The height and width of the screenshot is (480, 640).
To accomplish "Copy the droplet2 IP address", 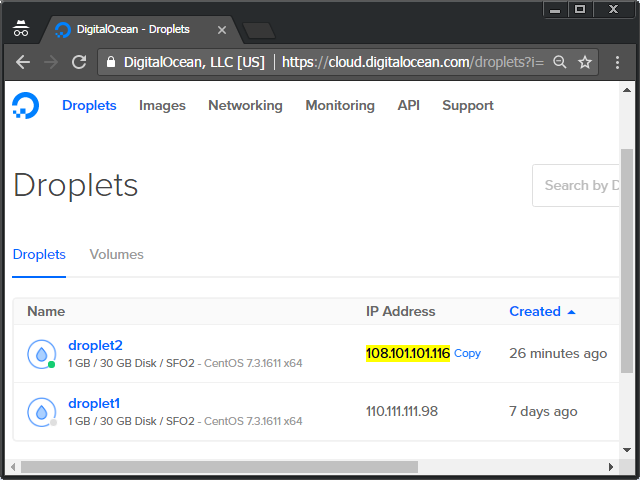I will click(467, 353).
